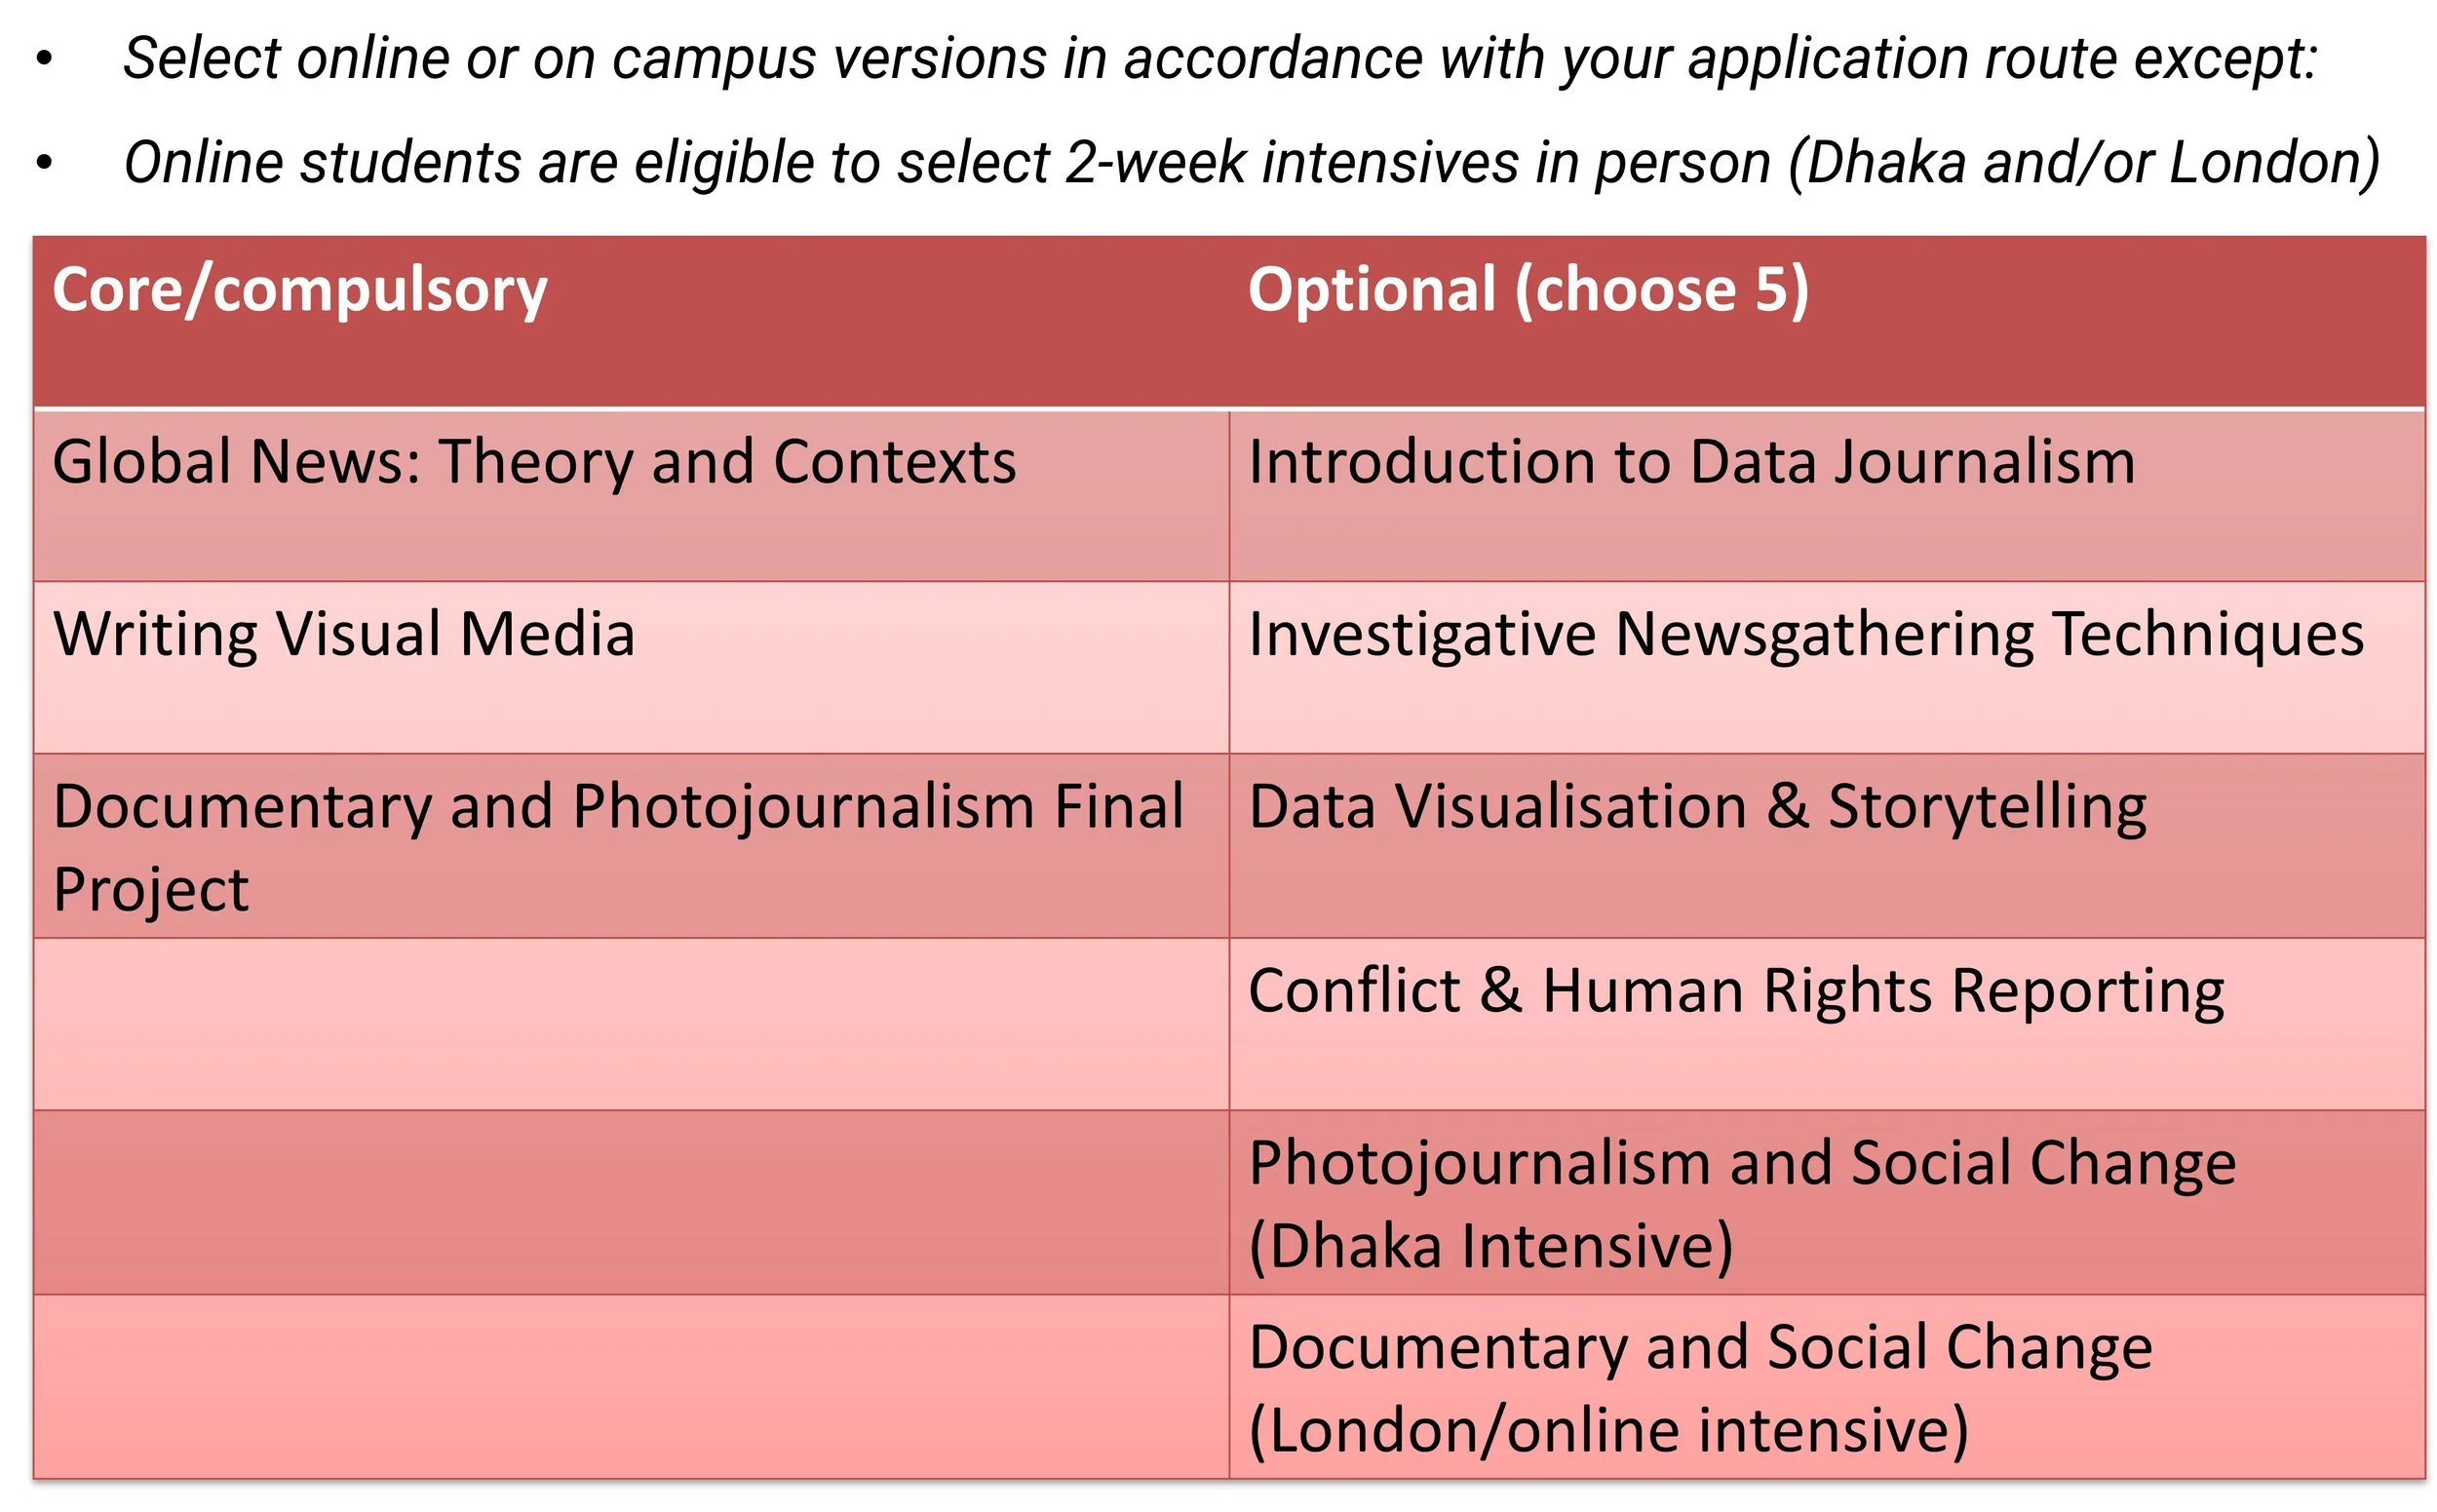Image resolution: width=2437 pixels, height=1512 pixels.
Task: Select 'Introduction to Data Journalism' option
Action: (1690, 462)
